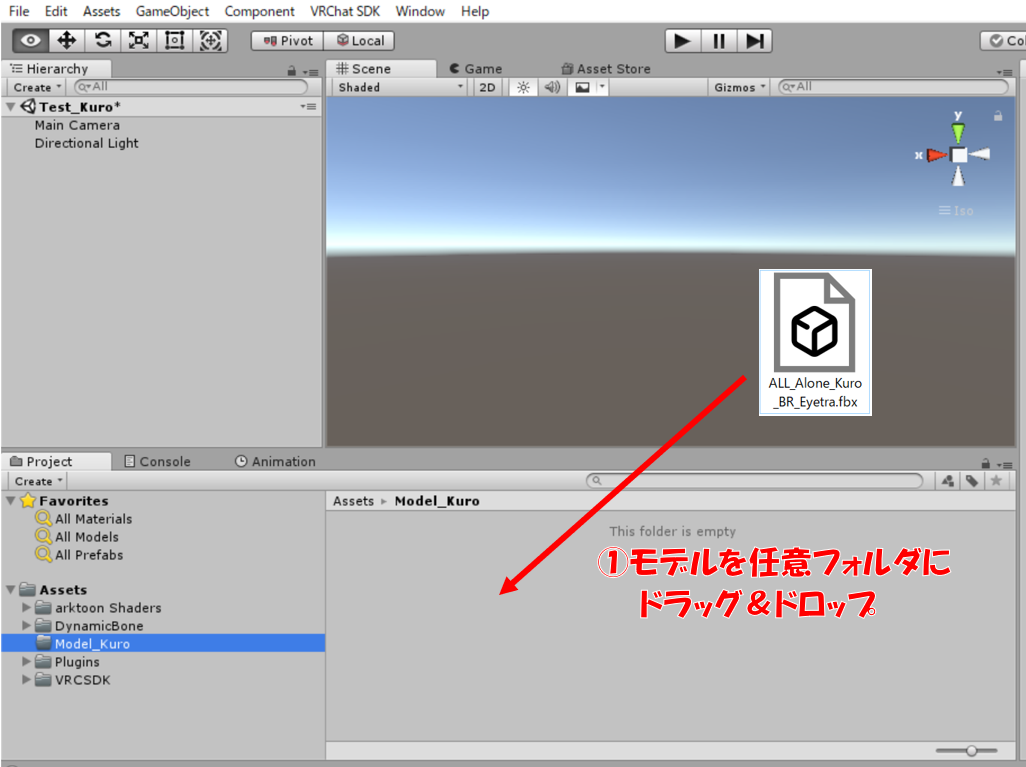Toggle 2D scene view mode
Screen dimensions: 1026x767
[487, 87]
